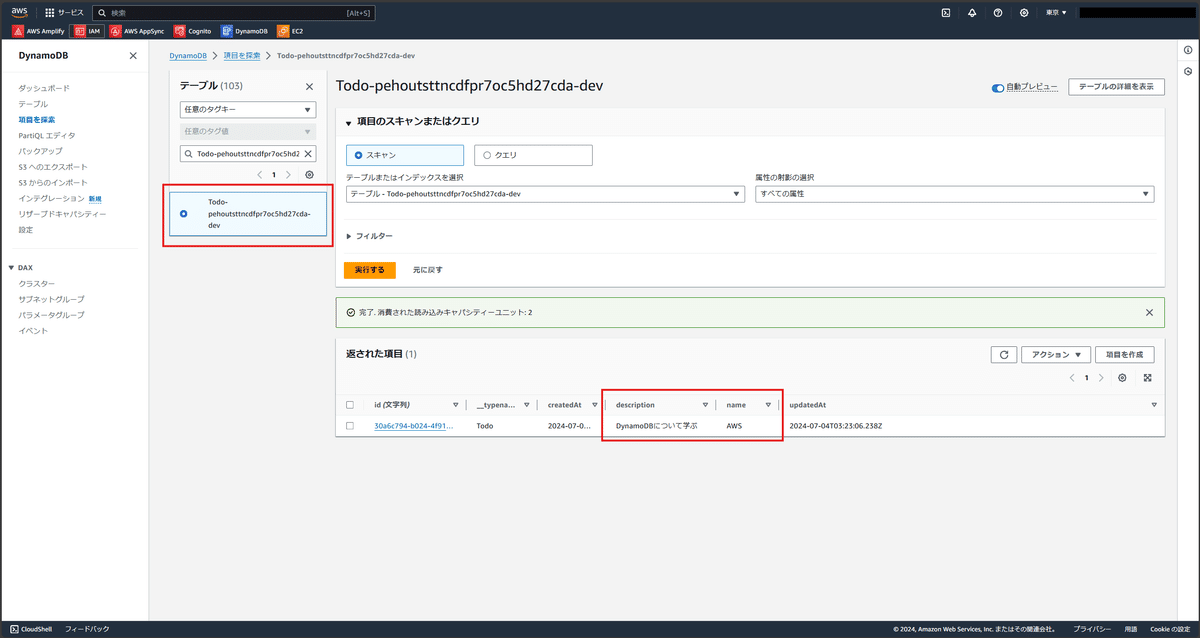
Task: Open the PartiQL エディタ sidebar item
Action: (46, 136)
